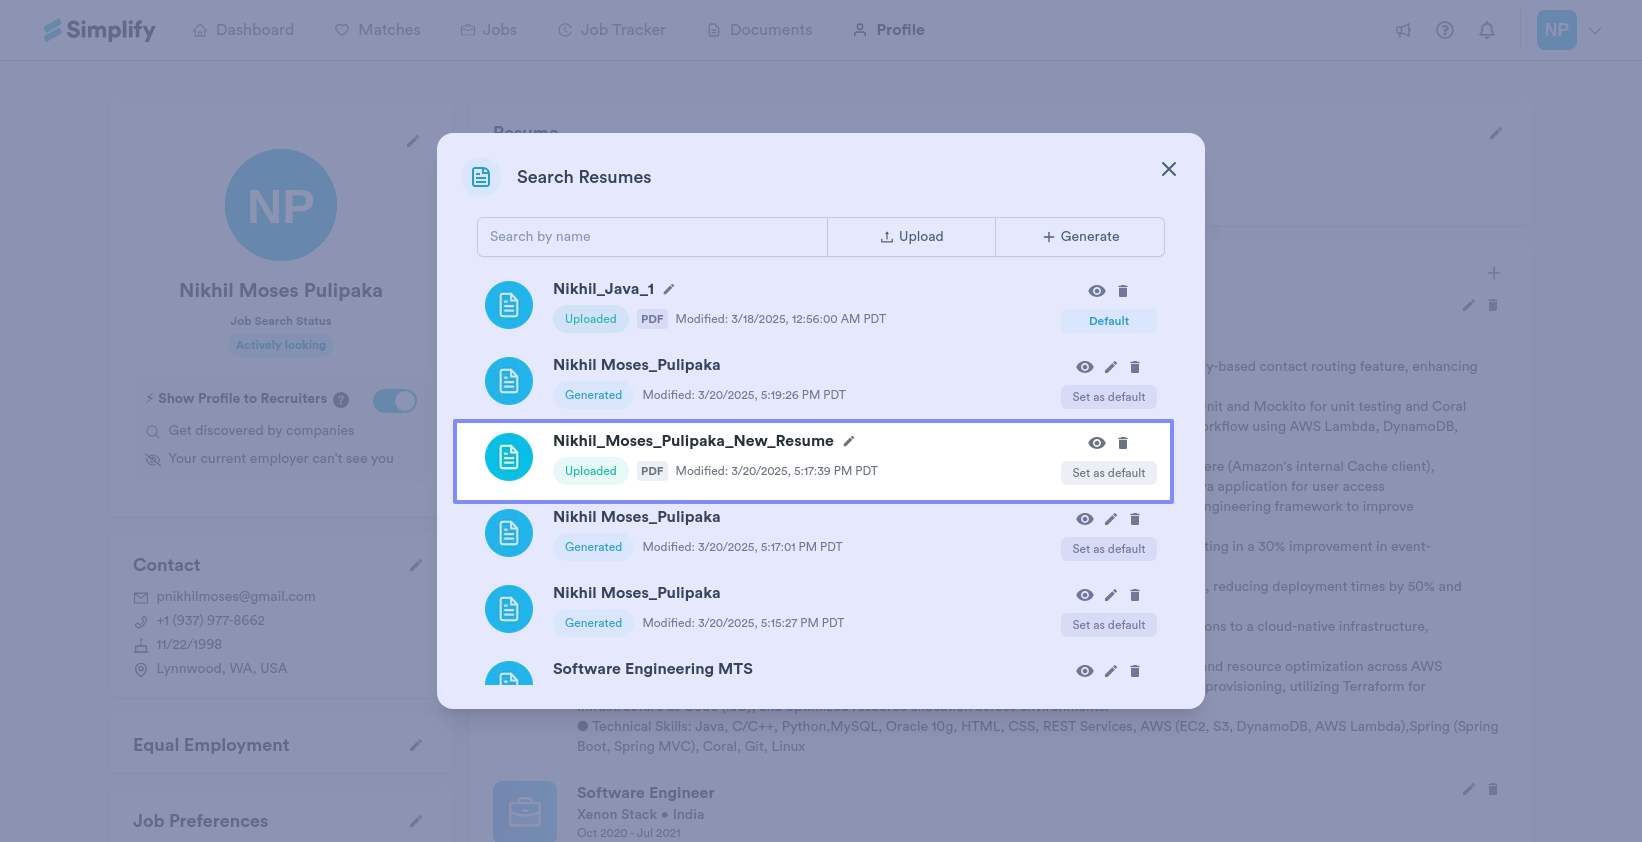Viewport: 1642px width, 842px height.
Task: Expand the NP account dropdown arrow
Action: click(1595, 30)
